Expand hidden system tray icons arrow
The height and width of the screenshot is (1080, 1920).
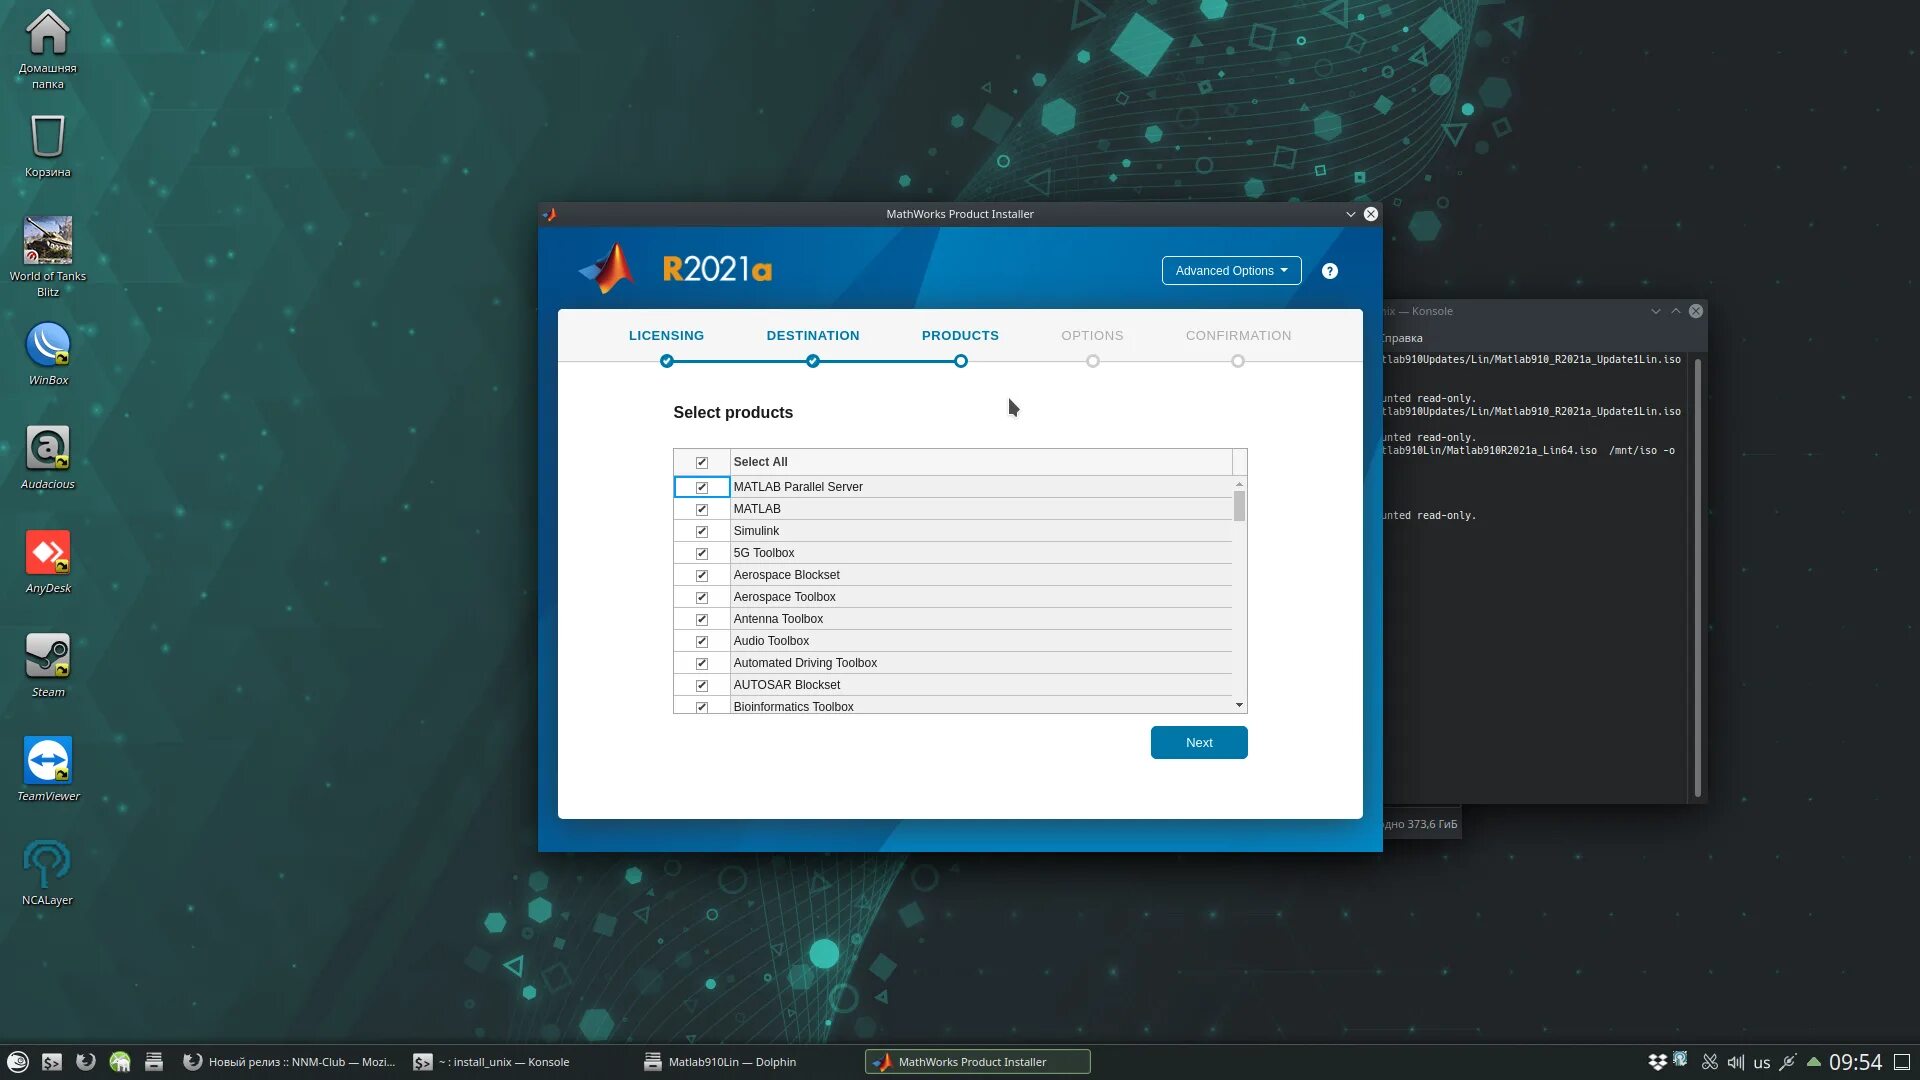[x=1813, y=1062]
